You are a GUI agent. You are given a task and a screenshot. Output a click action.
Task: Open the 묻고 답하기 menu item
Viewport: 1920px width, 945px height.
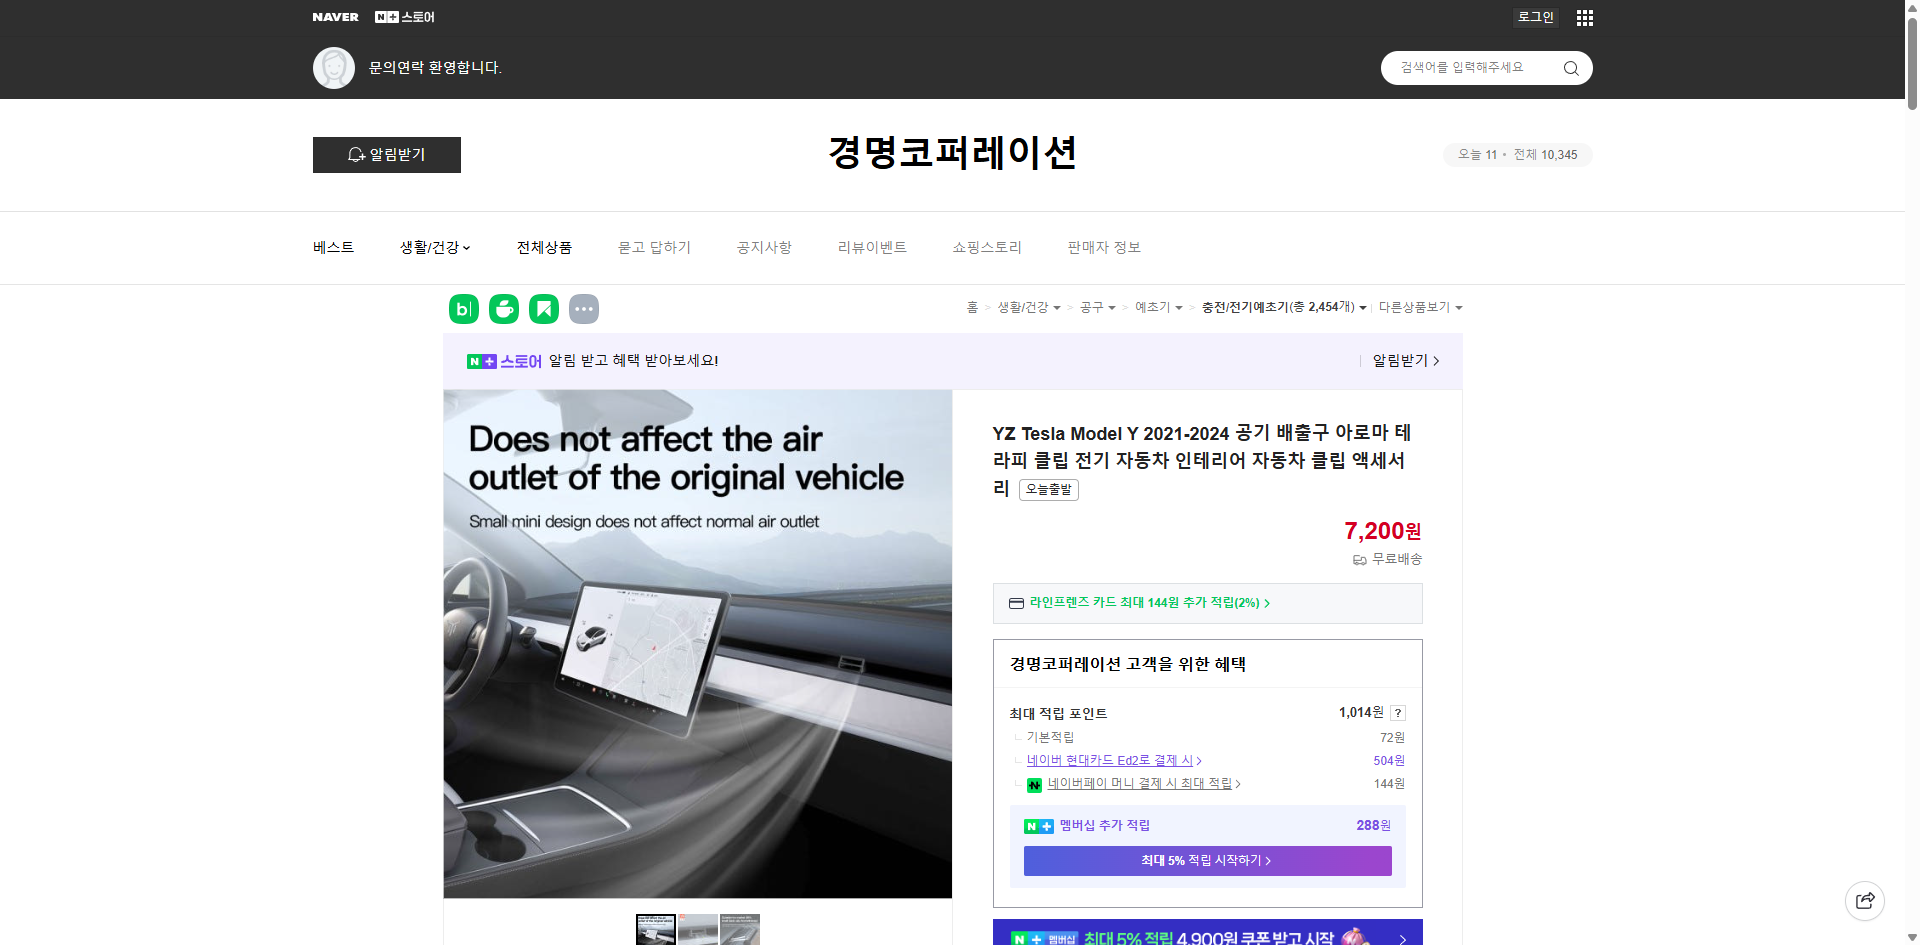click(655, 247)
